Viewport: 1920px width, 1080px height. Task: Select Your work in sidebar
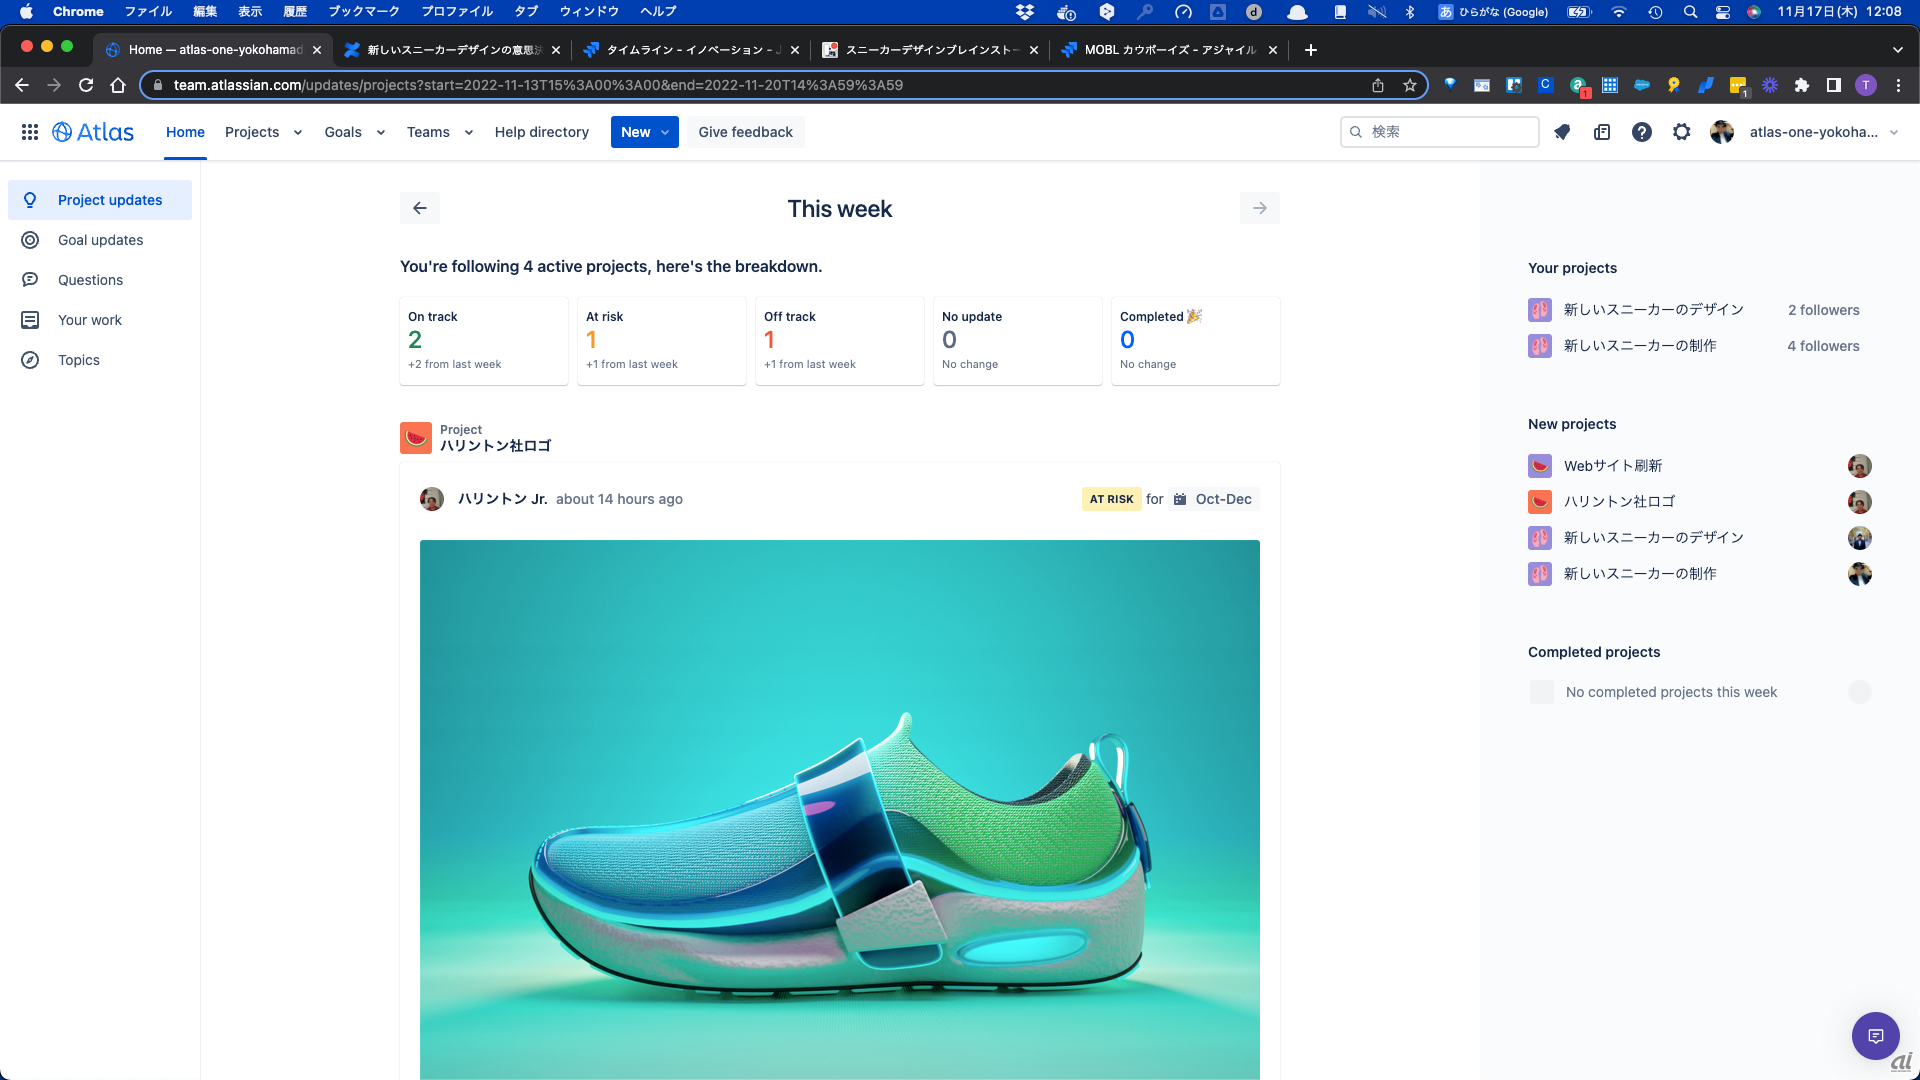coord(90,320)
